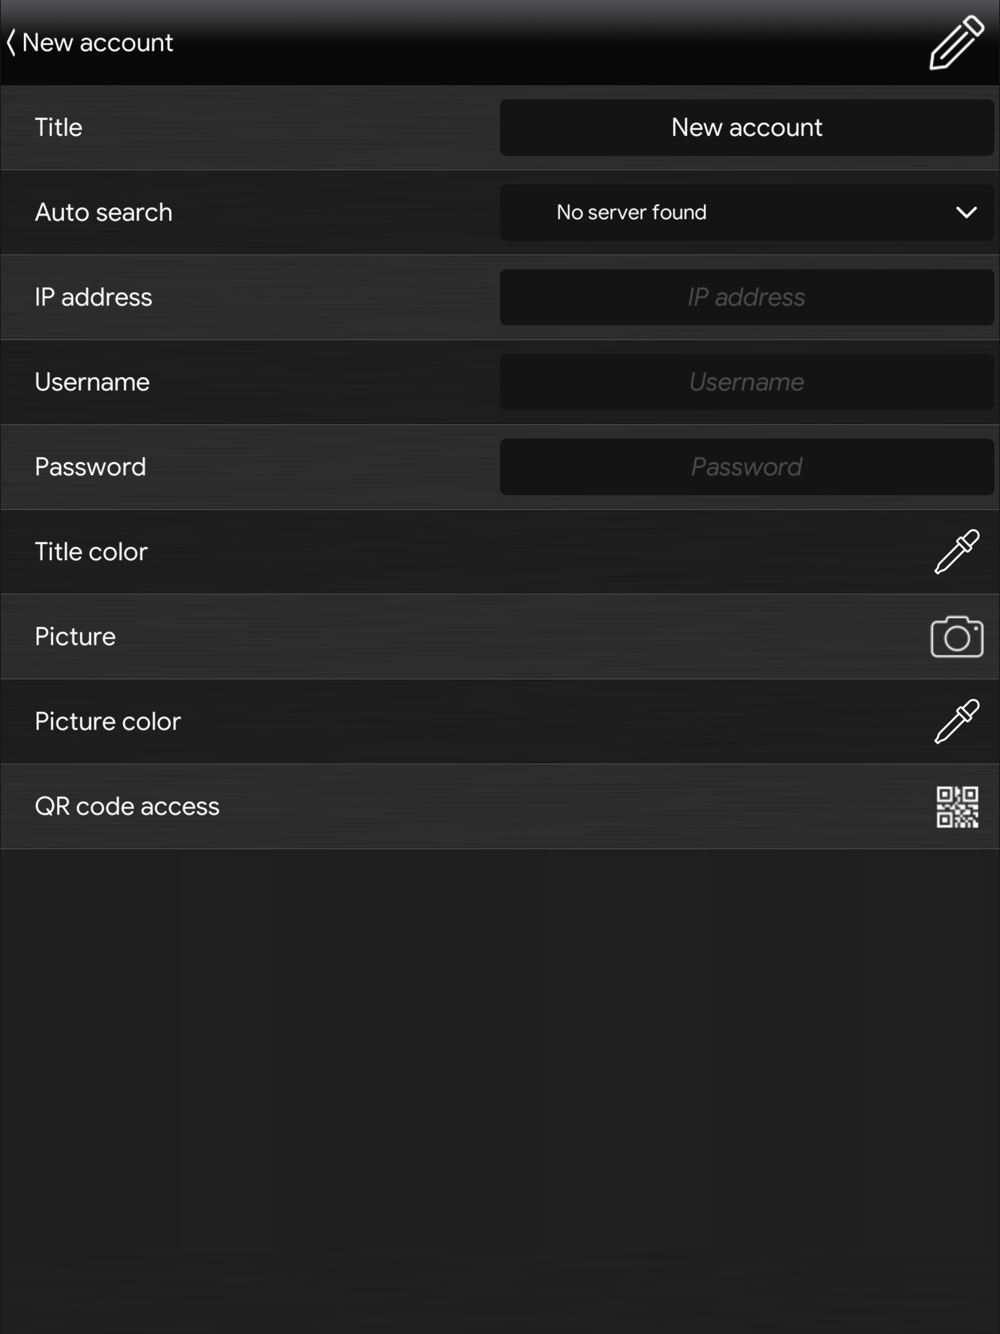The image size is (1000, 1334).
Task: Open the Picture color eyedropper
Action: (x=957, y=722)
